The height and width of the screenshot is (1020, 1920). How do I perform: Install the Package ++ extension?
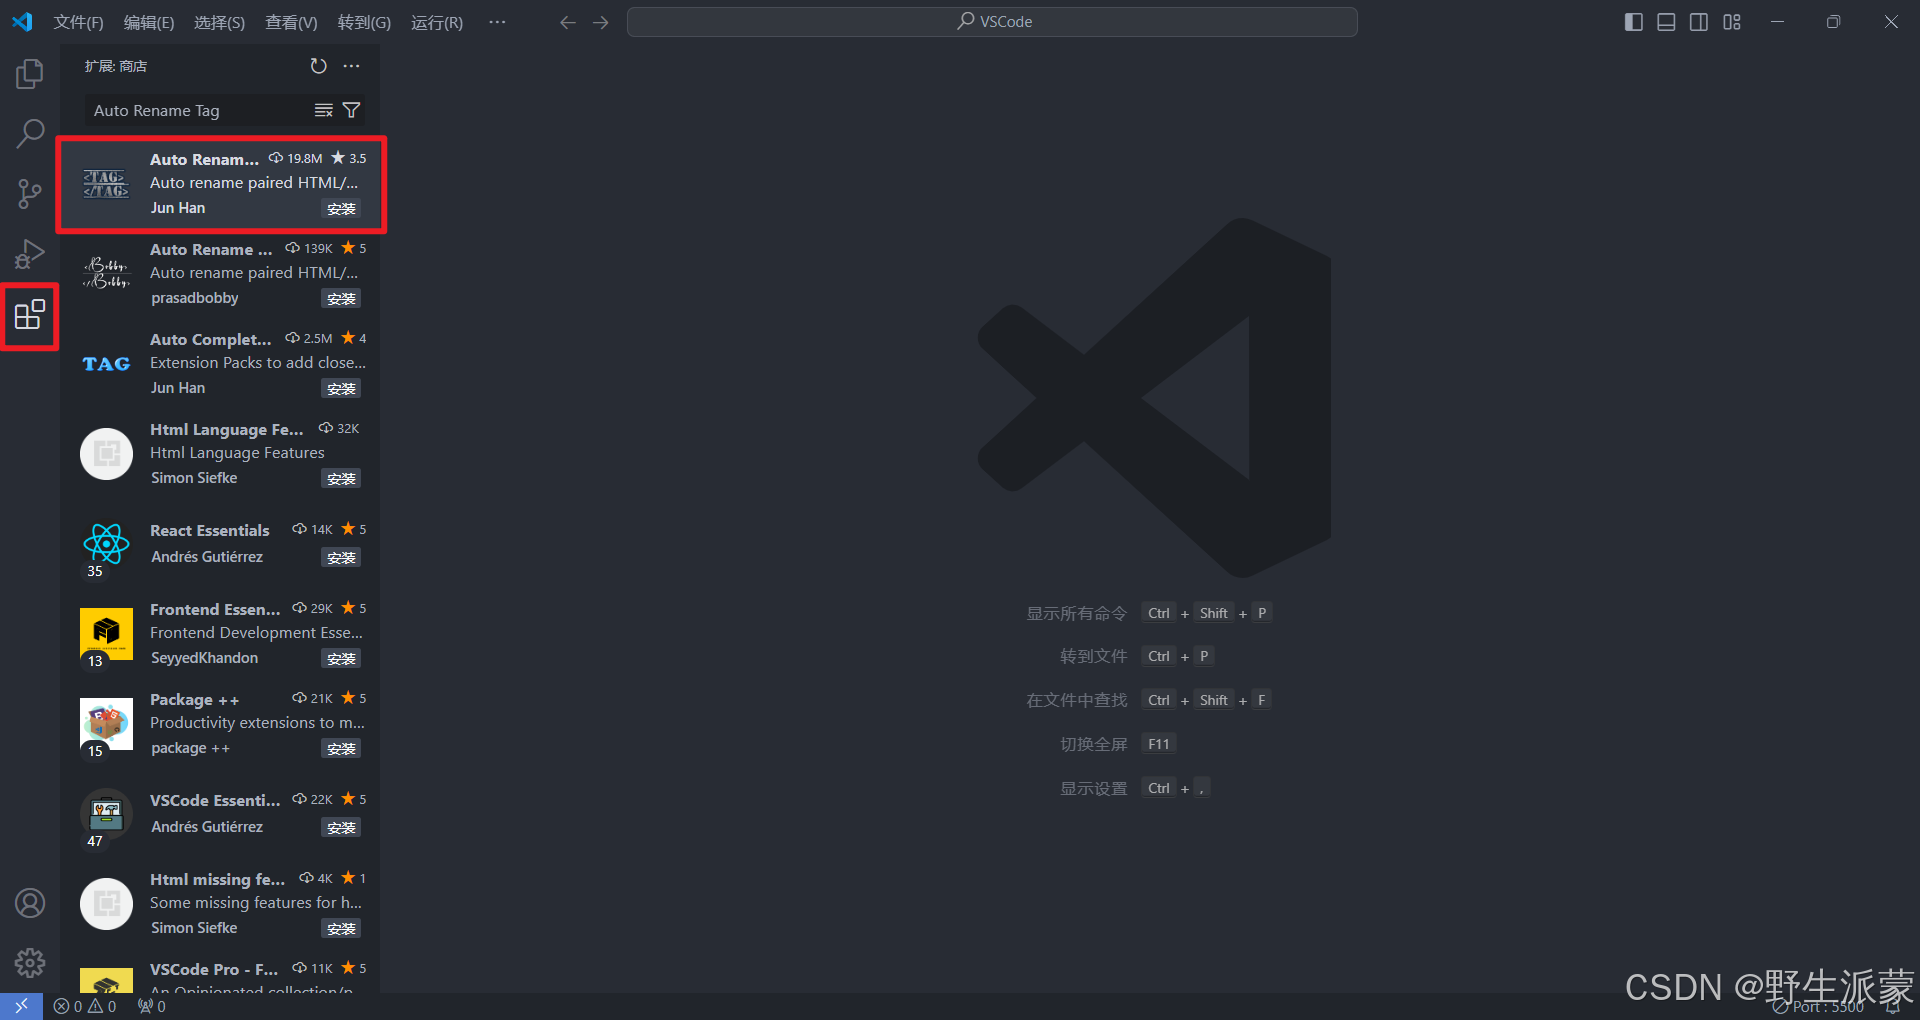click(341, 748)
